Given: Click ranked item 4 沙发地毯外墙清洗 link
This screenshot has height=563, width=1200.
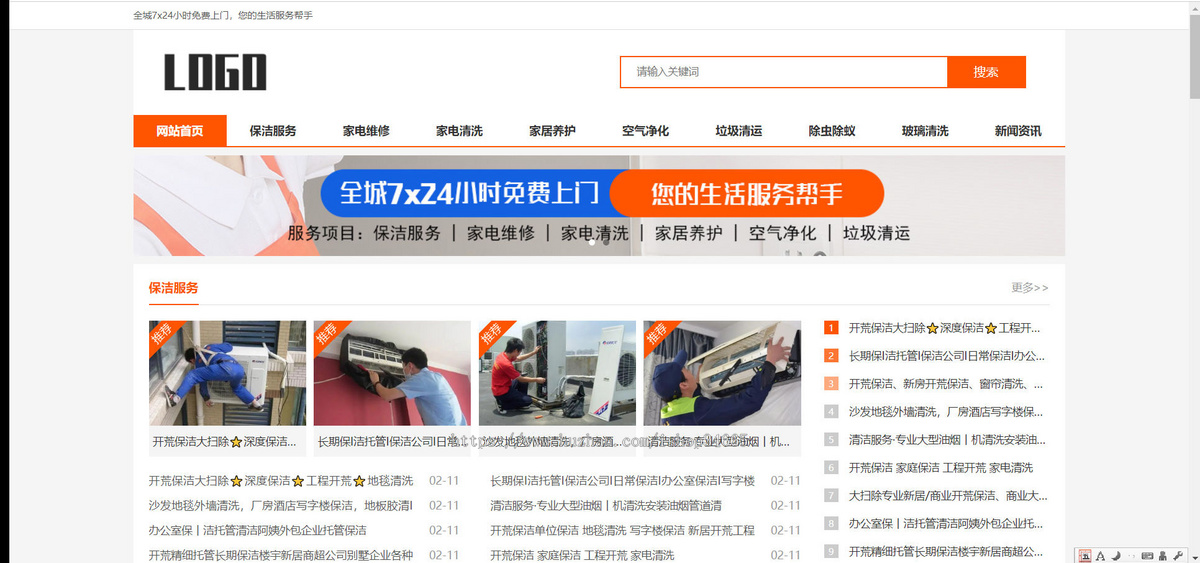Looking at the screenshot, I should (946, 412).
